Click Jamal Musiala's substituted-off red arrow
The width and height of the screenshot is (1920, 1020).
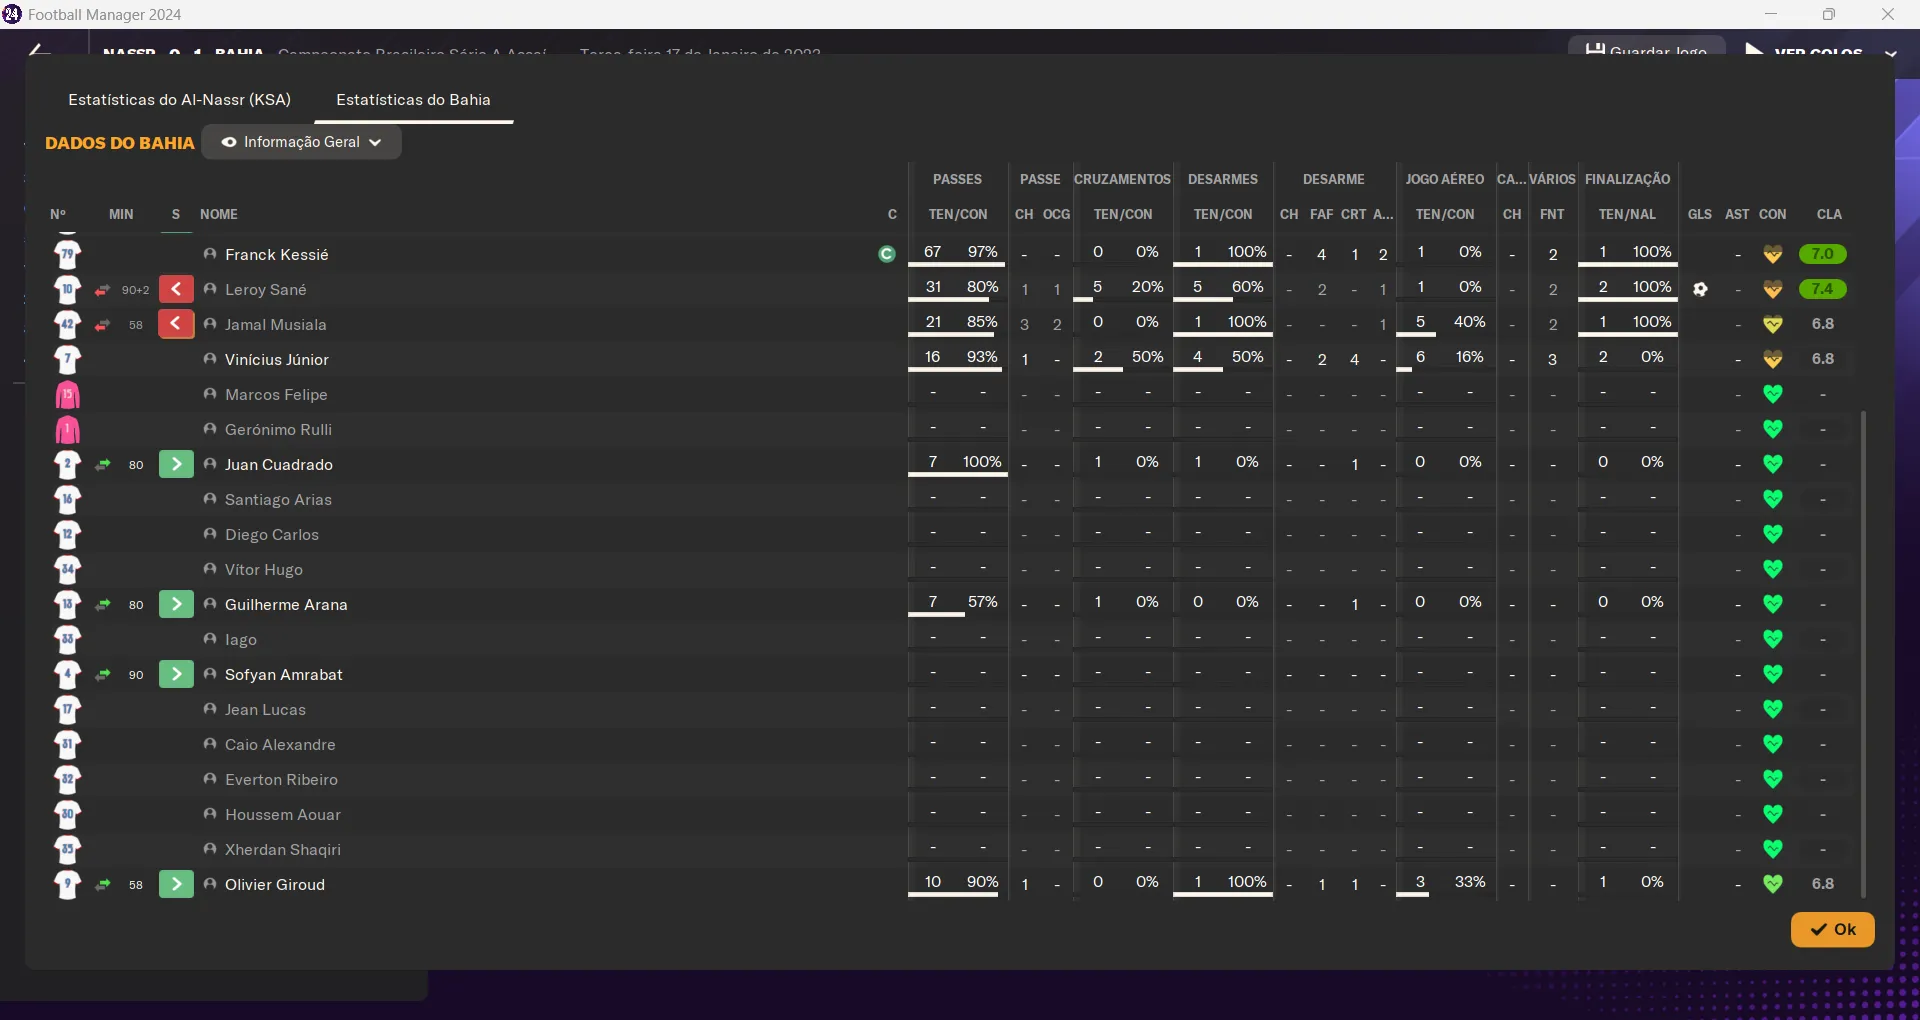tap(176, 324)
